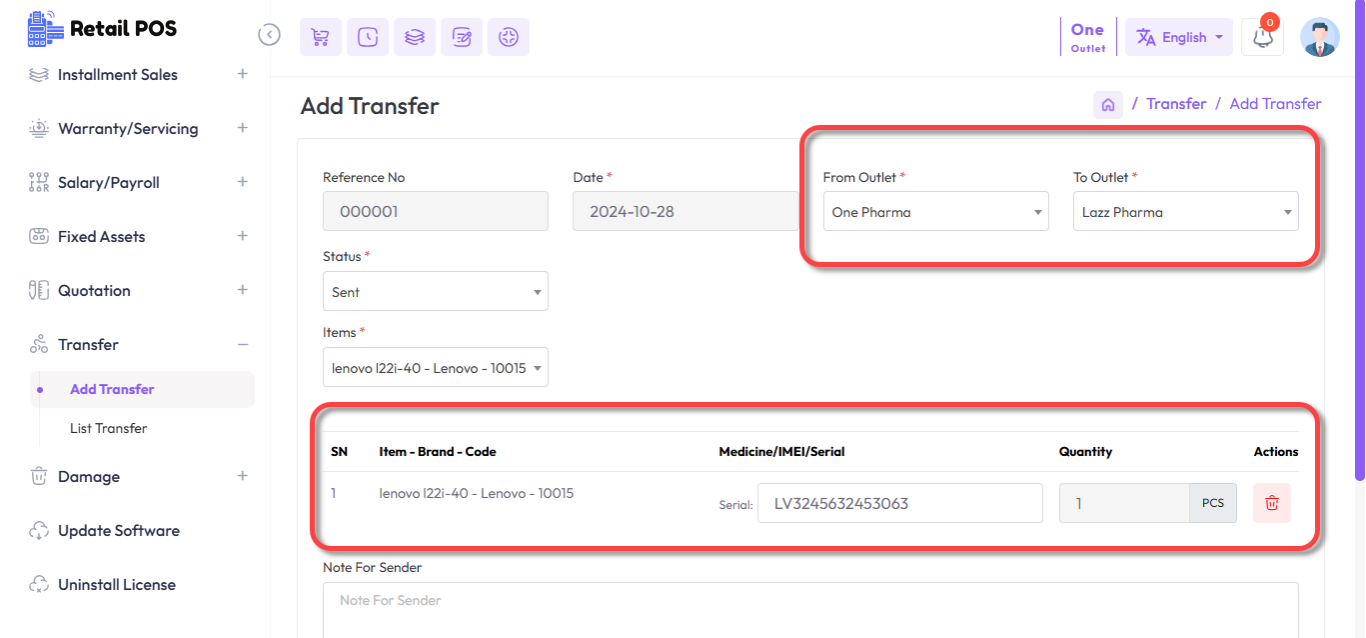Select the stacked layers quick-access icon
The width and height of the screenshot is (1366, 638).
coord(414,36)
